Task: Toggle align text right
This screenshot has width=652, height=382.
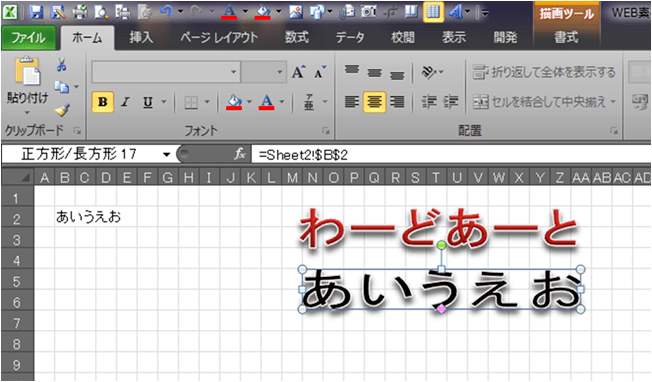Action: tap(397, 102)
